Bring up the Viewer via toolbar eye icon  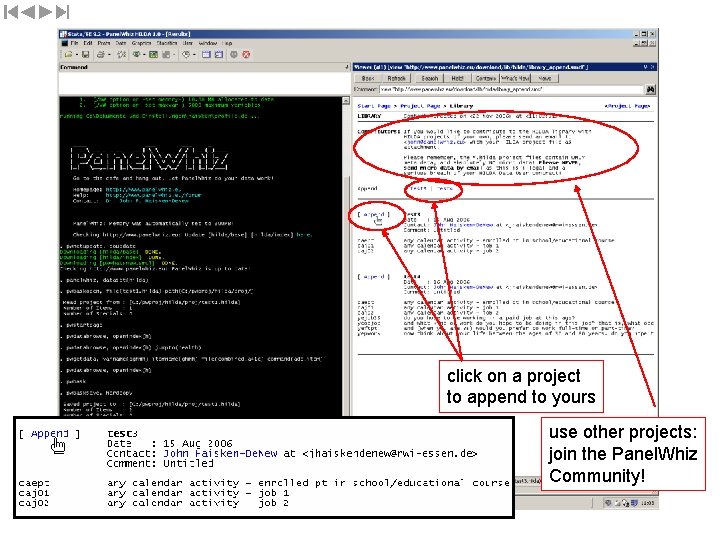[x=136, y=54]
